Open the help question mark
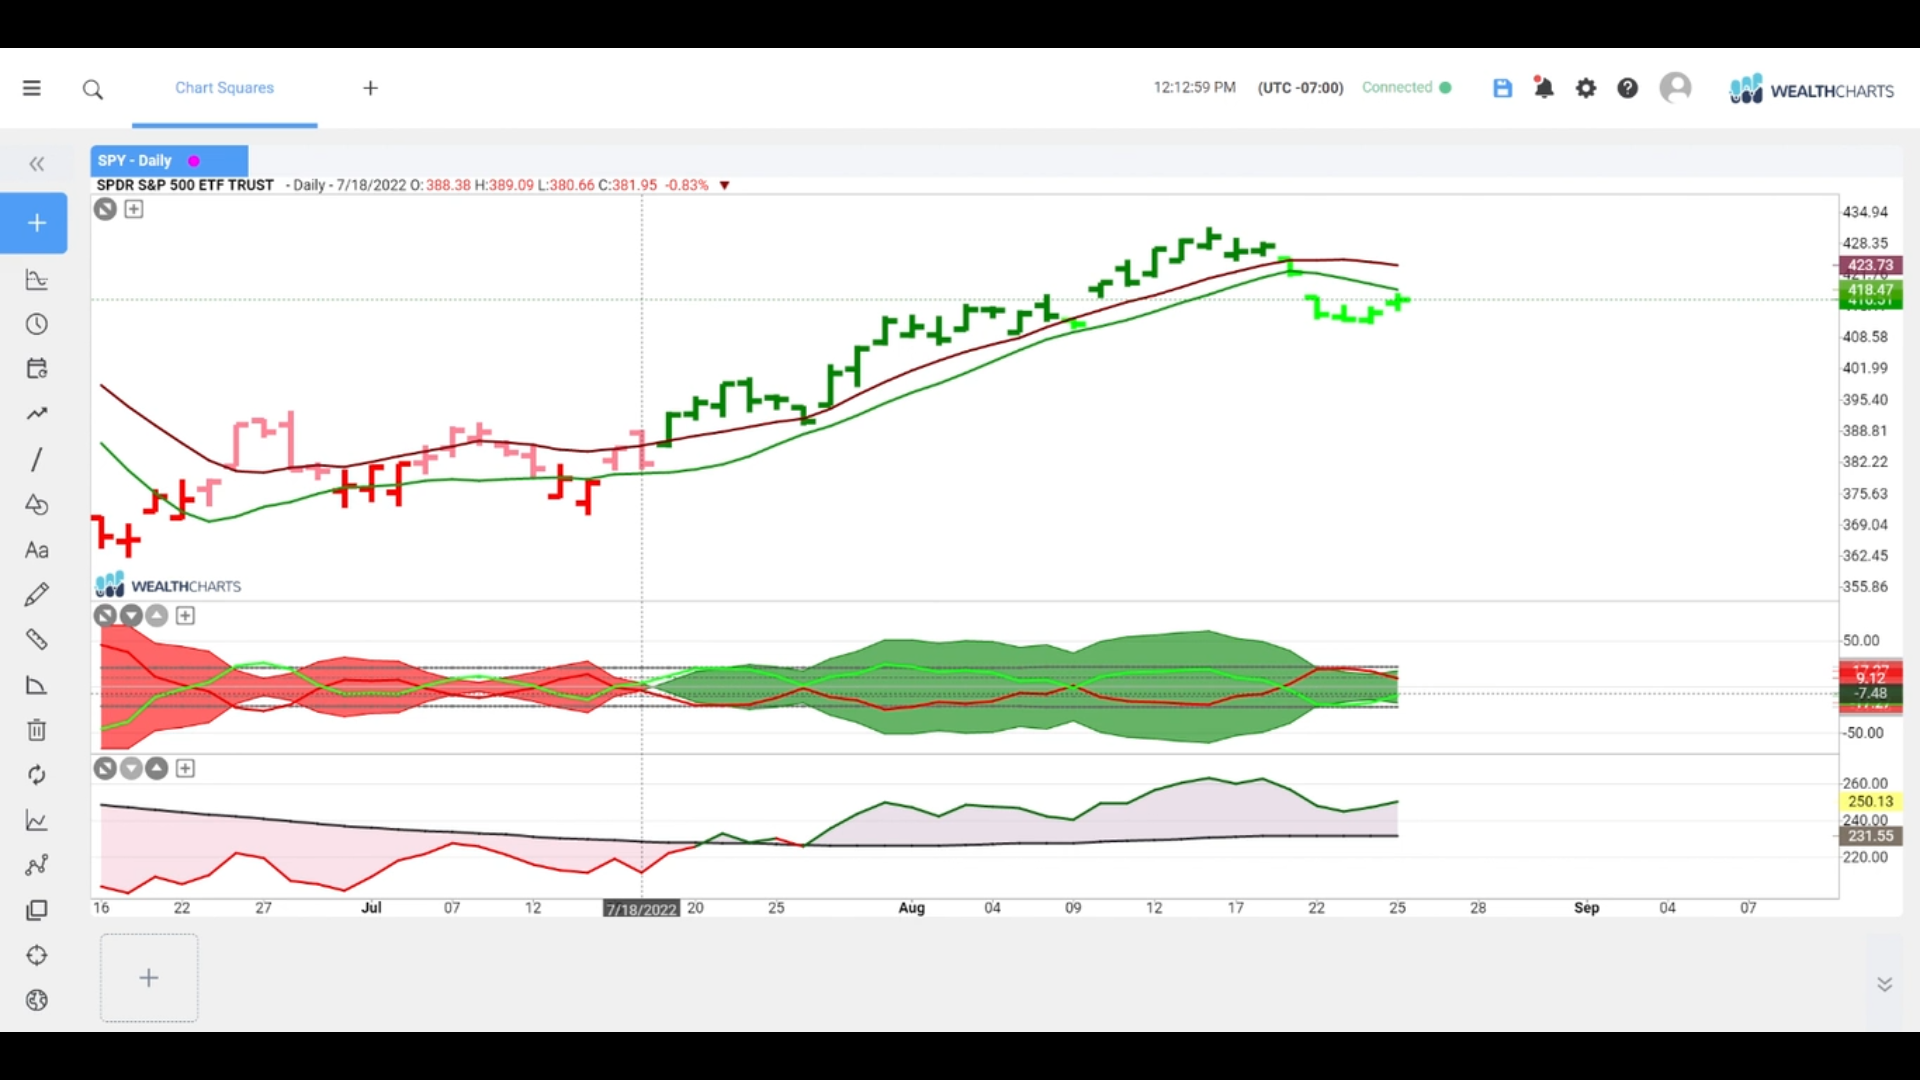The image size is (1920, 1080). point(1628,88)
